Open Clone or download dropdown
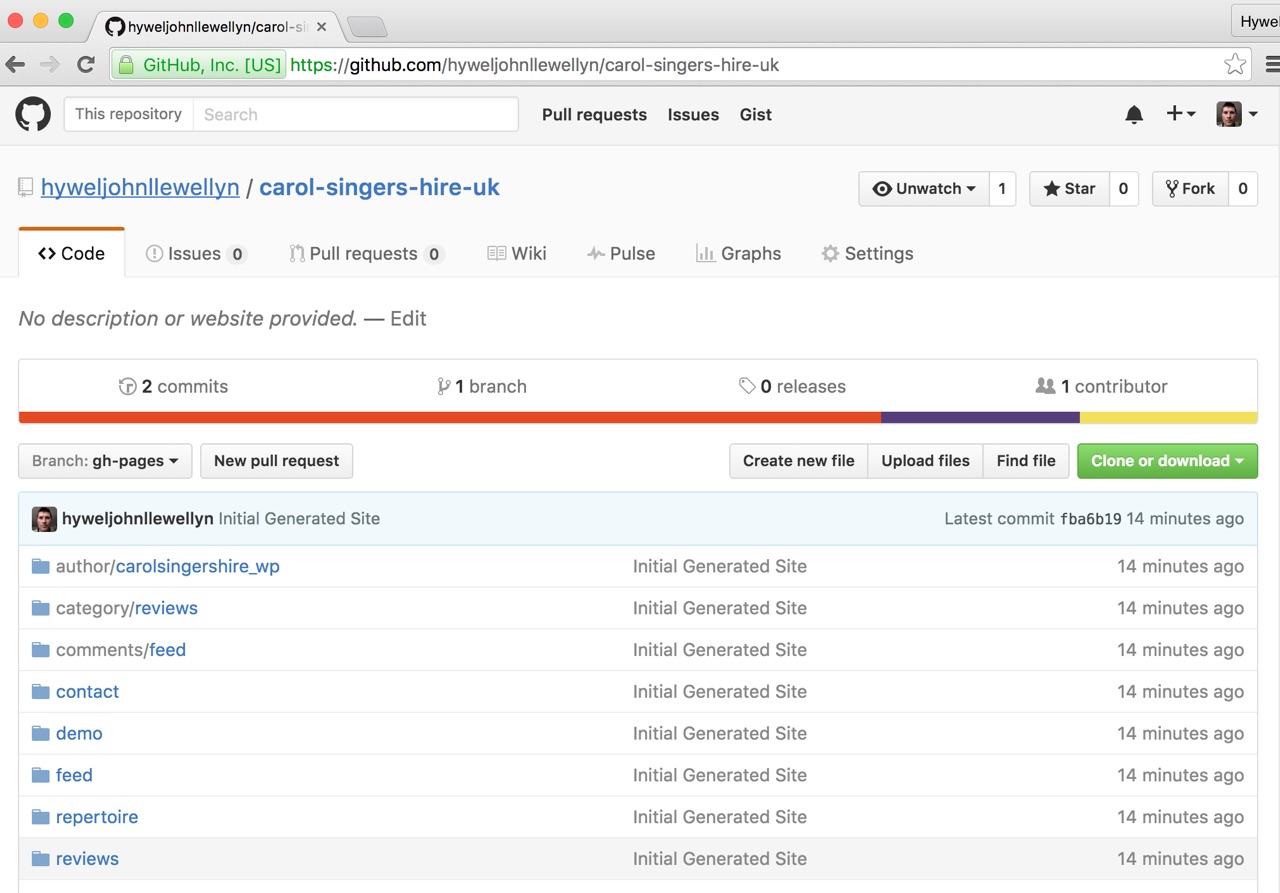The height and width of the screenshot is (893, 1280). (x=1167, y=461)
